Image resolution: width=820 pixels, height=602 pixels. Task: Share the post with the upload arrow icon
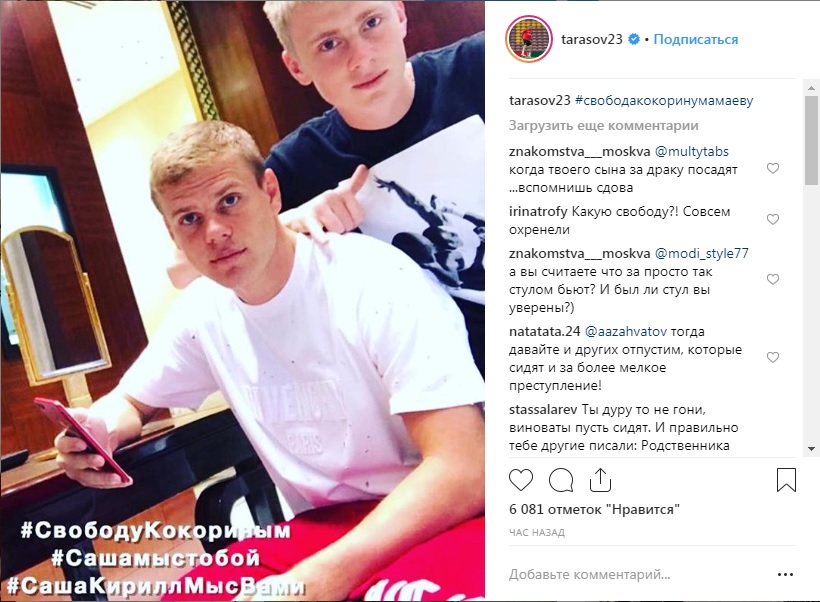(x=600, y=480)
